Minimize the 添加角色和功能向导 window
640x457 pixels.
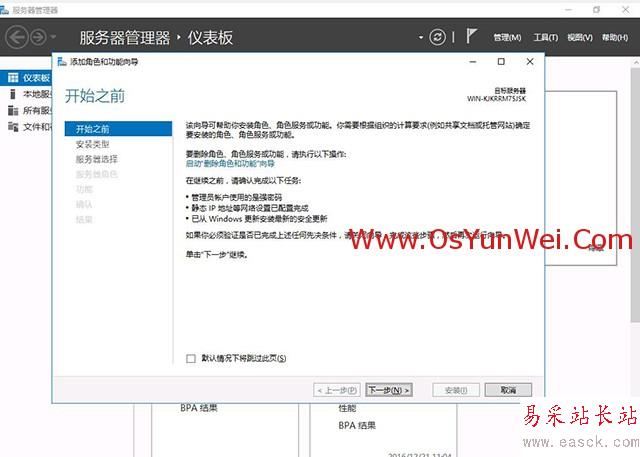click(x=473, y=62)
